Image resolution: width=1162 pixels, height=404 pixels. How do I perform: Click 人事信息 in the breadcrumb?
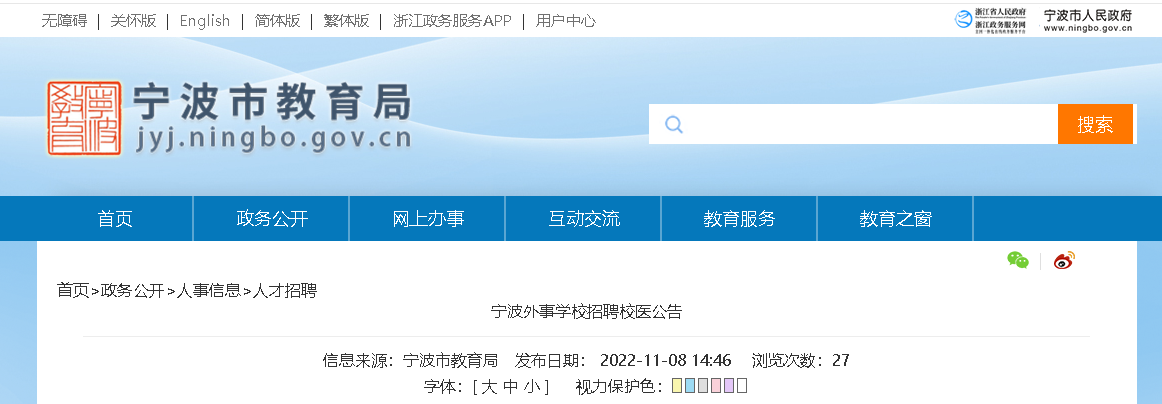(209, 291)
